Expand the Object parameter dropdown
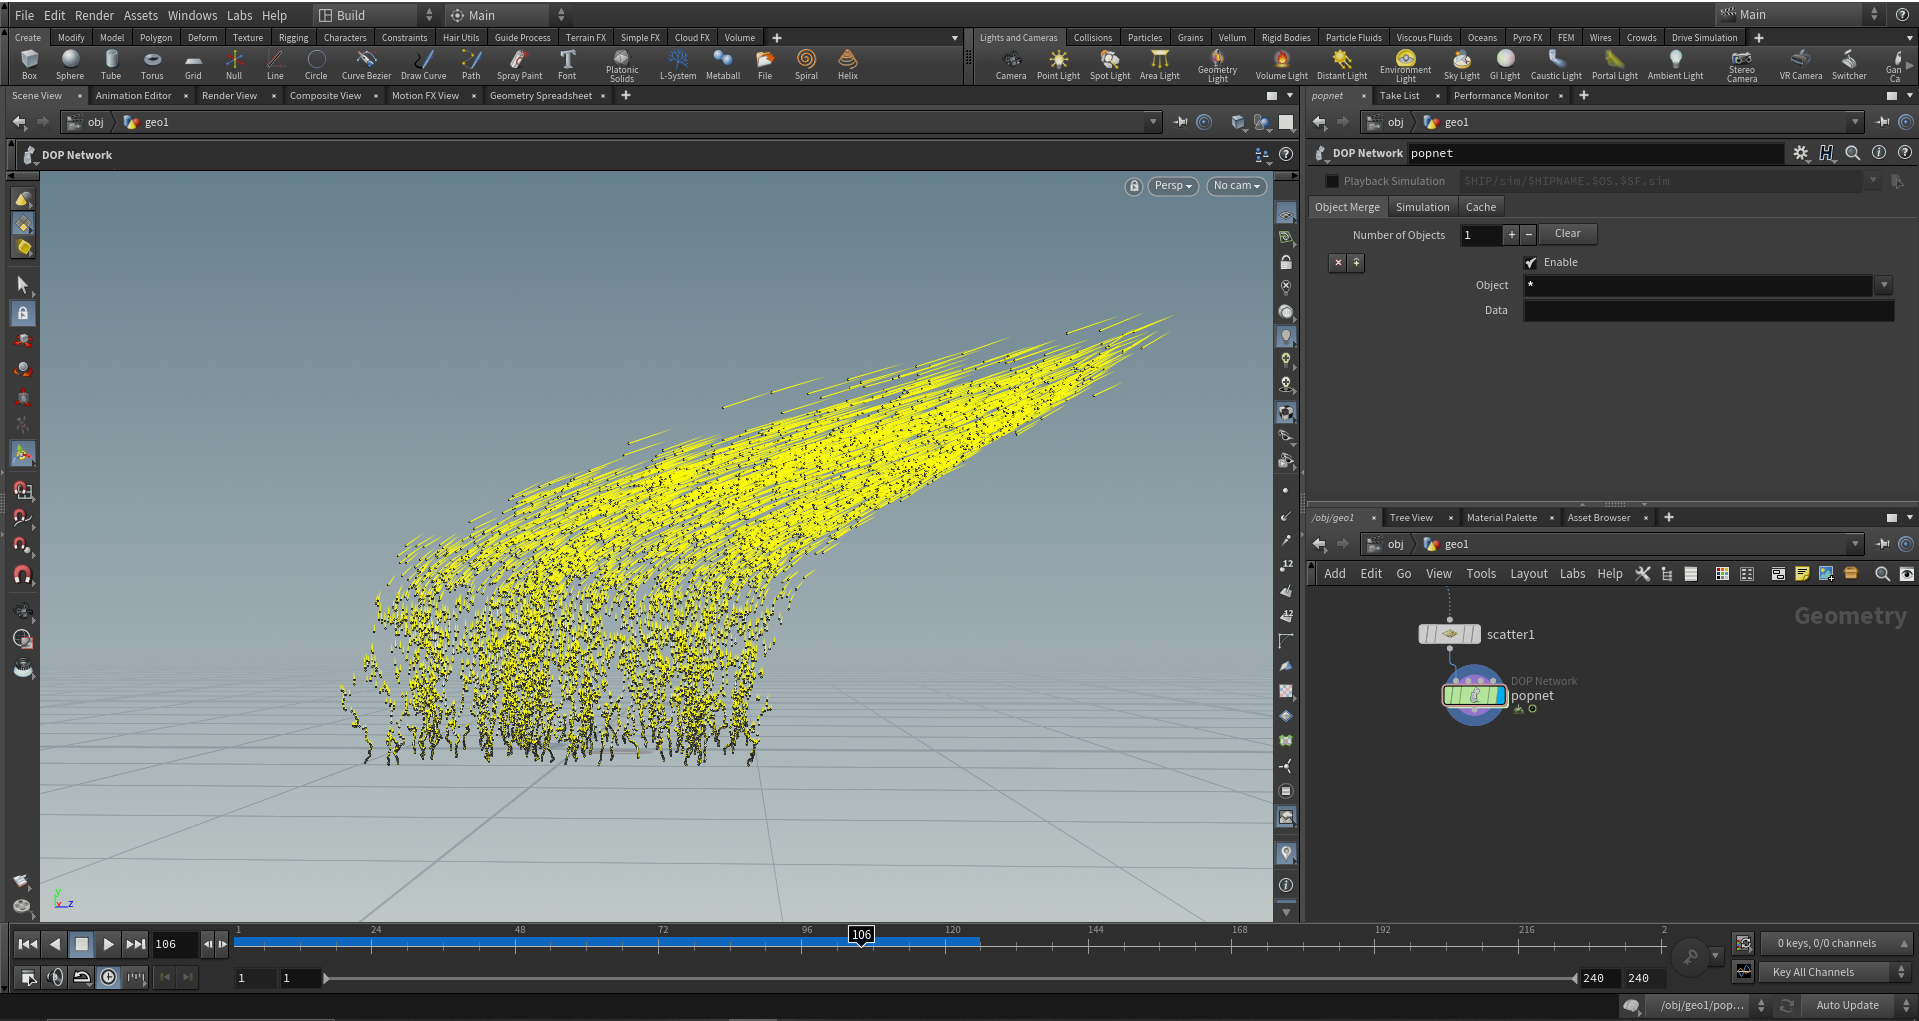The width and height of the screenshot is (1919, 1021). pyautogui.click(x=1884, y=285)
